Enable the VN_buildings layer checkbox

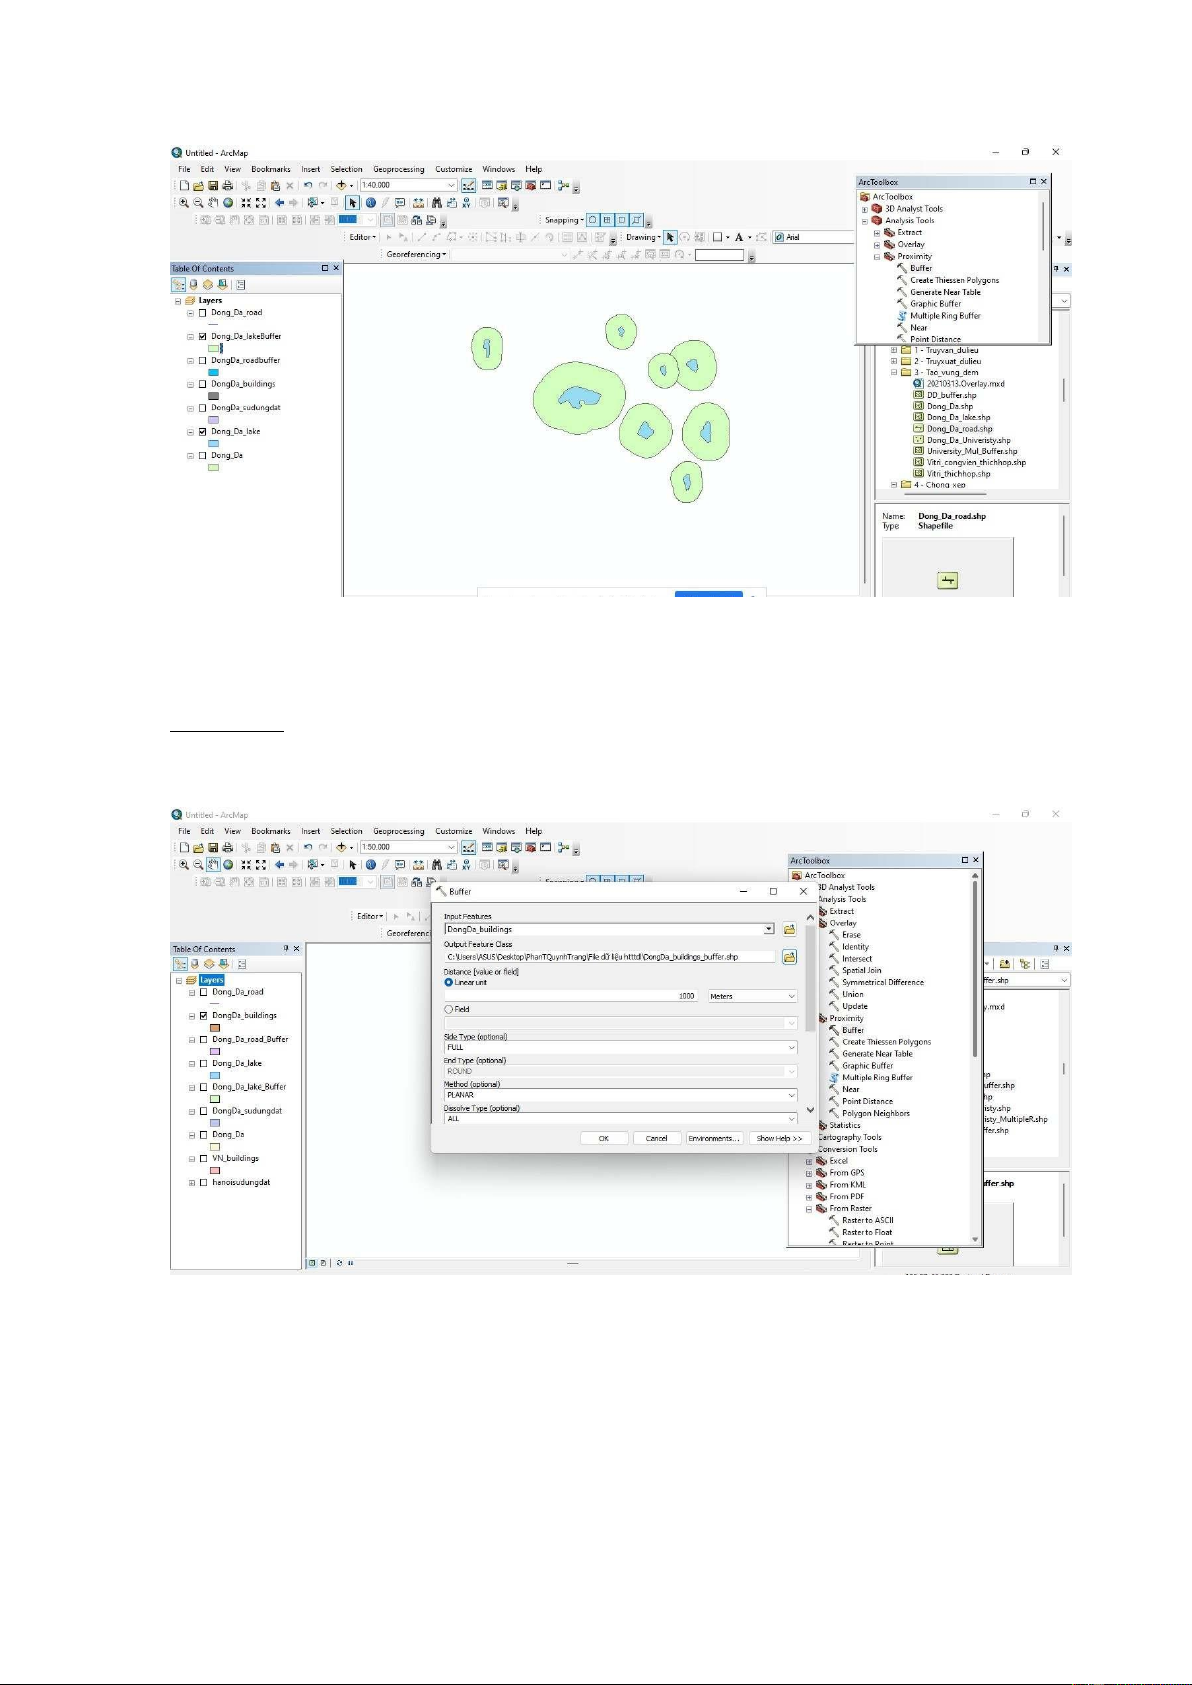(x=204, y=1159)
